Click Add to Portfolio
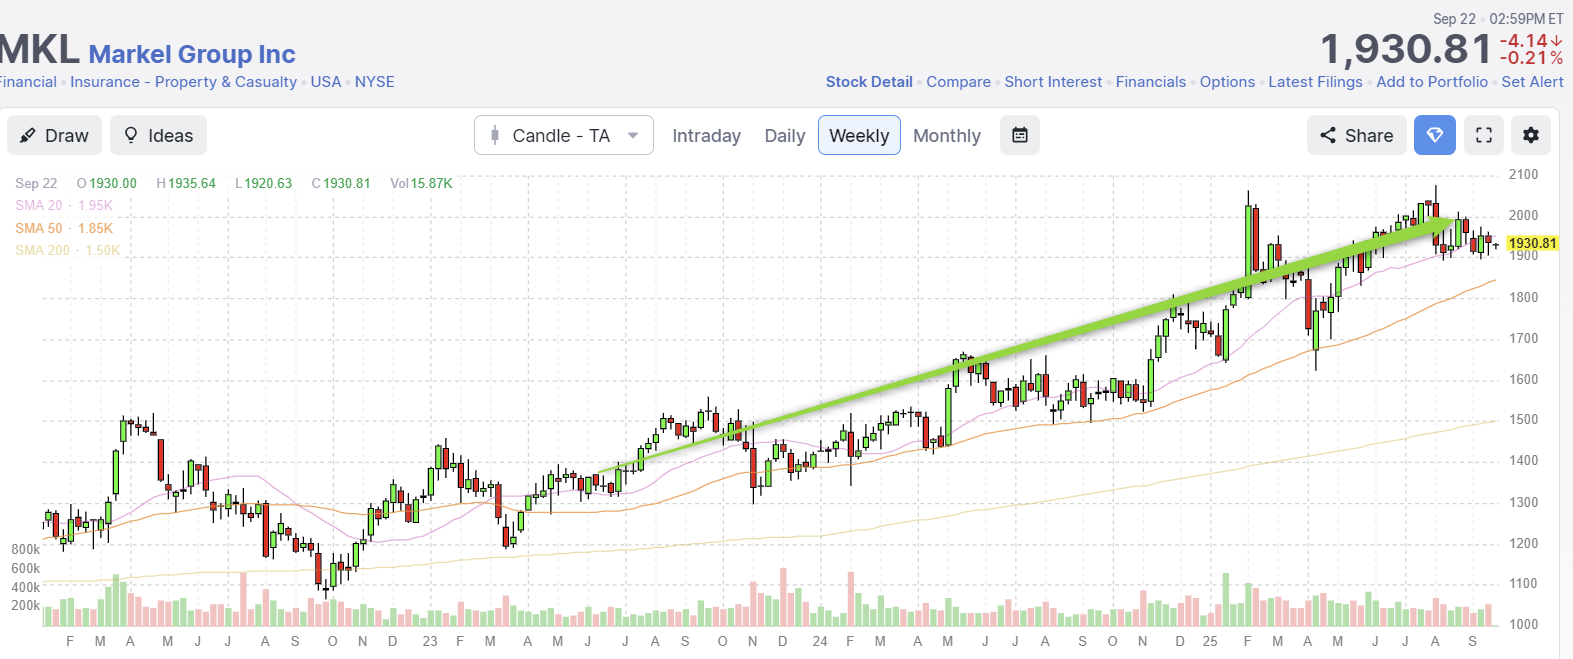This screenshot has height=659, width=1573. coord(1432,82)
